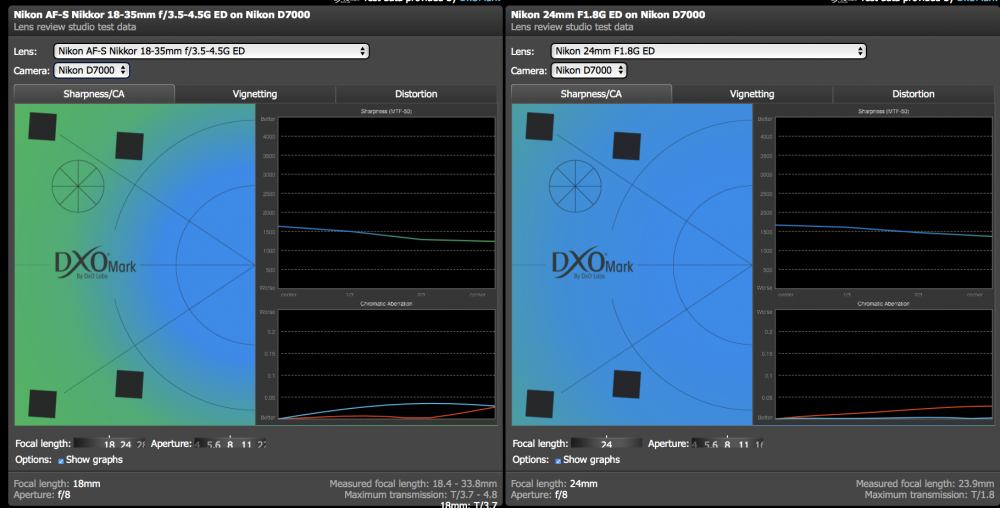Click Aperture: f/8 readout under 18mm
Image resolution: width=1000 pixels, height=508 pixels.
point(42,495)
